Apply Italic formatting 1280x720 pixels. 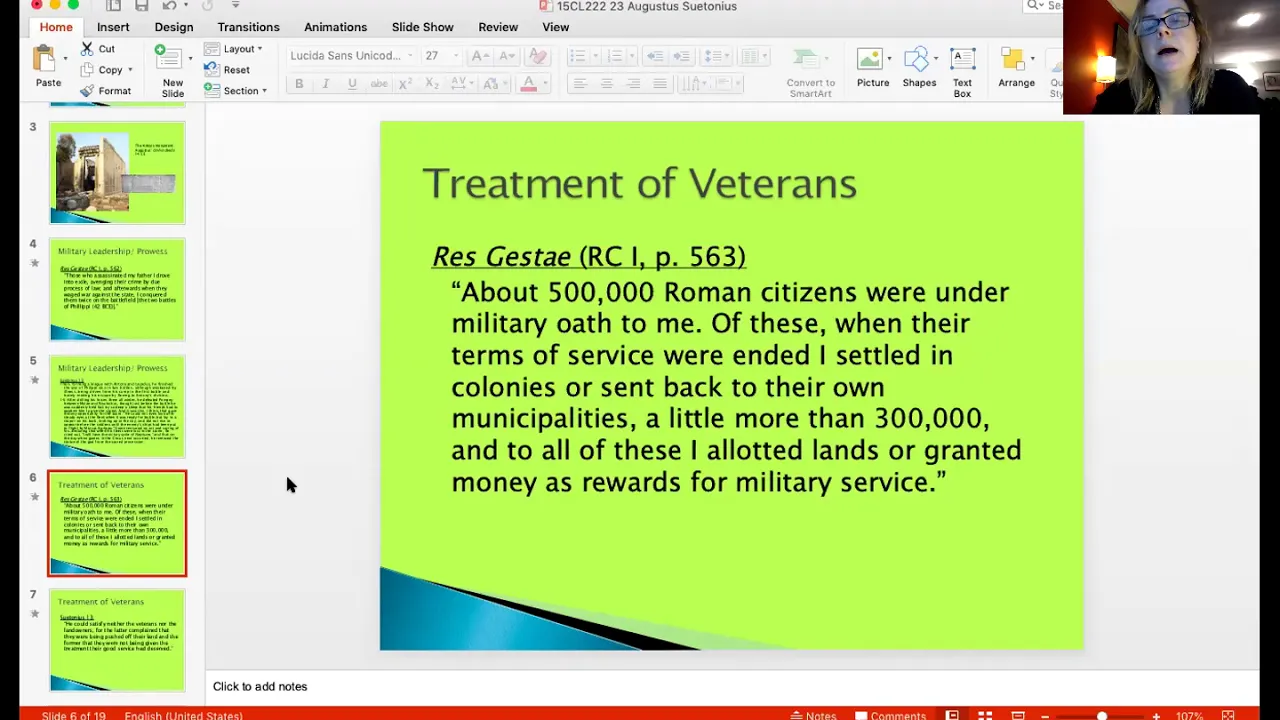[325, 84]
